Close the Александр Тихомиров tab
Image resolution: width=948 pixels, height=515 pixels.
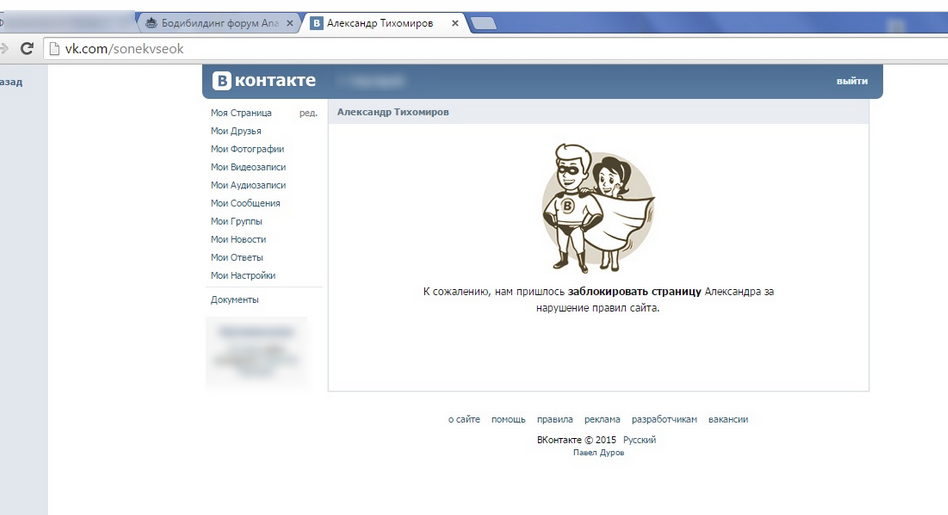point(455,23)
